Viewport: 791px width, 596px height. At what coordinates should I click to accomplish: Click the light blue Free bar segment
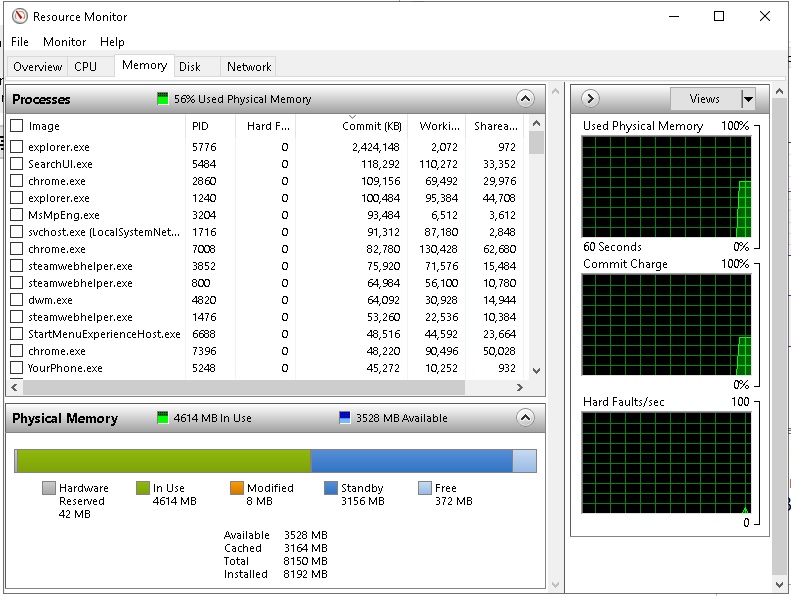click(x=525, y=461)
